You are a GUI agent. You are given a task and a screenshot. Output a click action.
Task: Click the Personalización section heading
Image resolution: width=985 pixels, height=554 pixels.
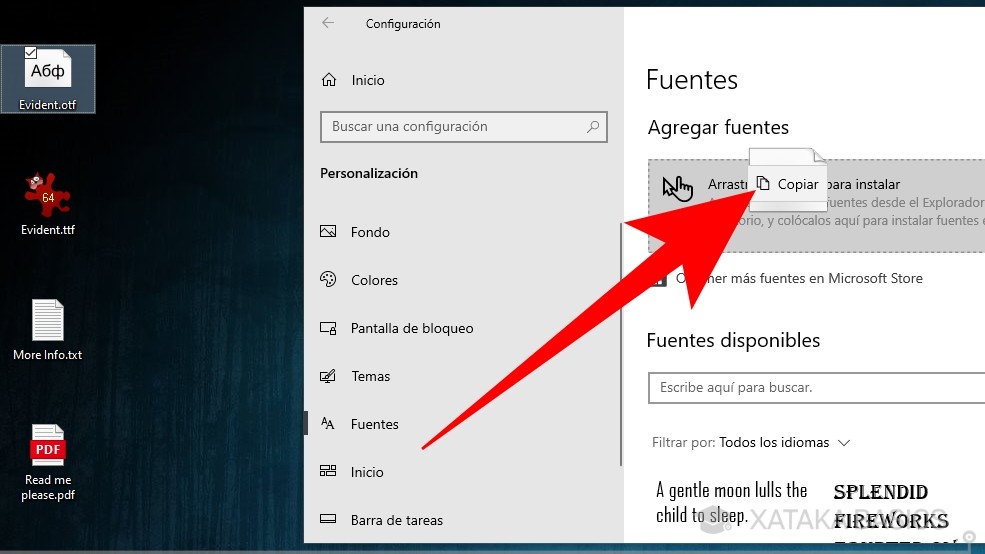coord(369,173)
